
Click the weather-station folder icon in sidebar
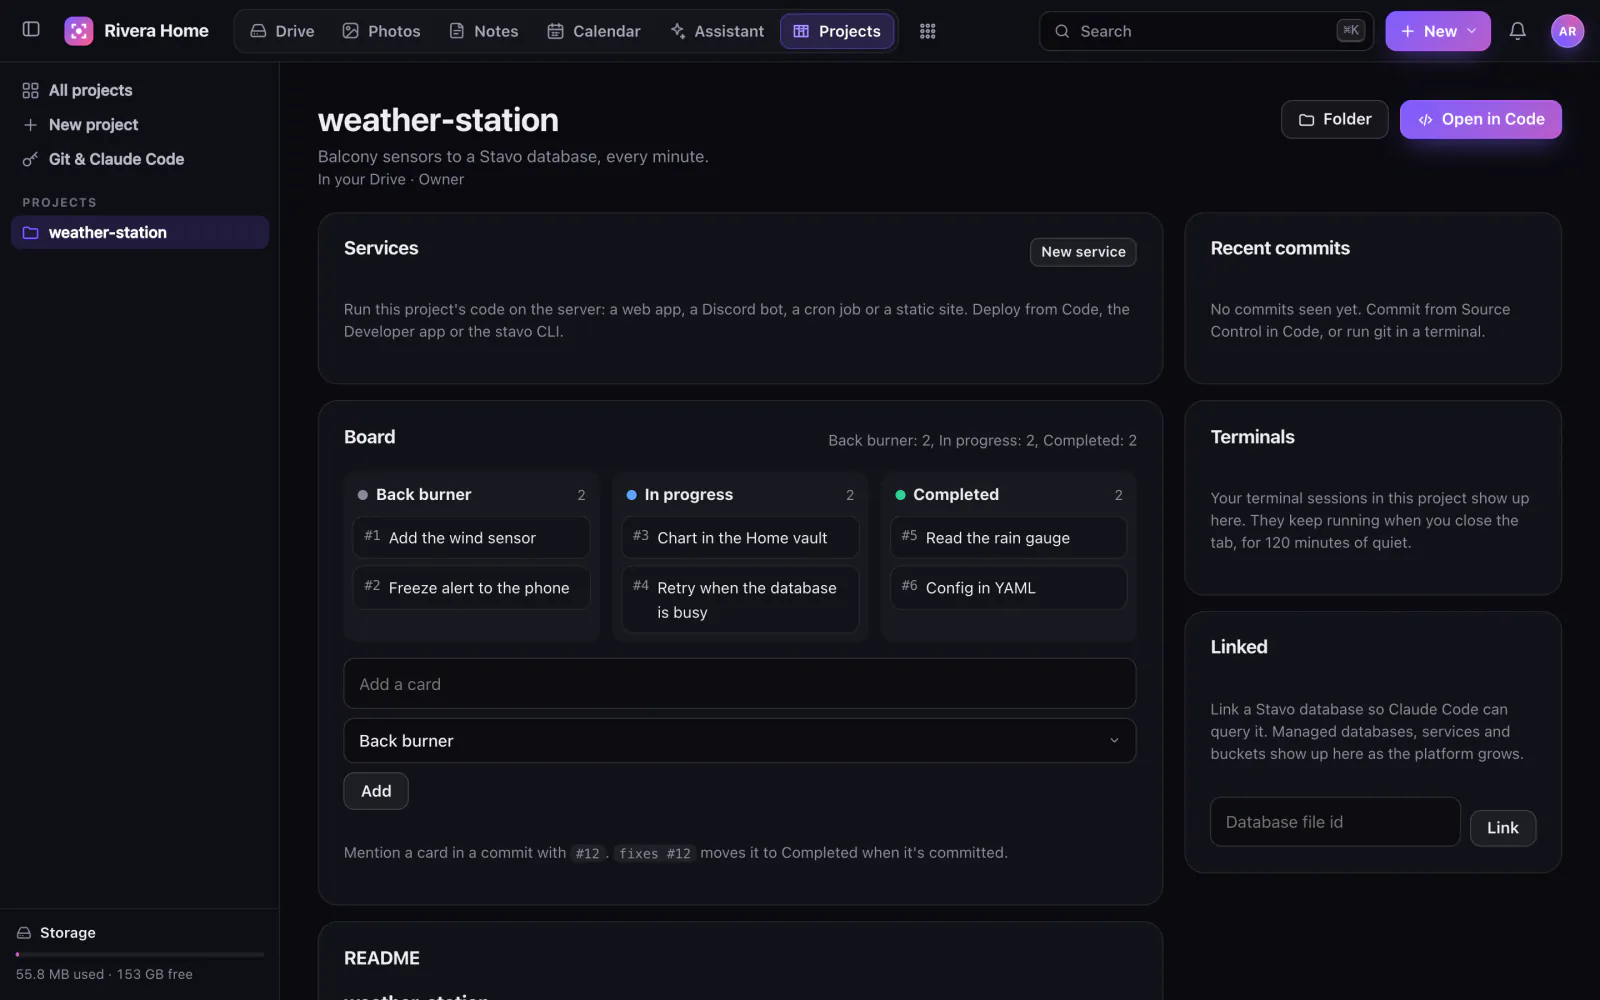(x=30, y=233)
